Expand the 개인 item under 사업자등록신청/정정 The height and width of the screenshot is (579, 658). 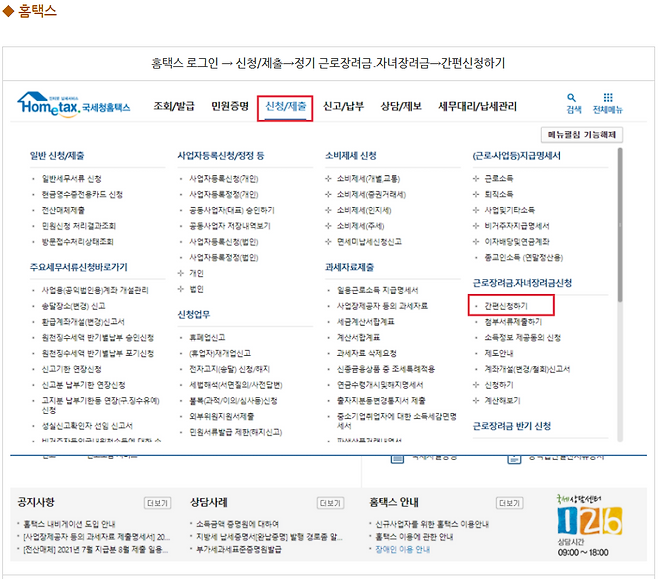(196, 272)
